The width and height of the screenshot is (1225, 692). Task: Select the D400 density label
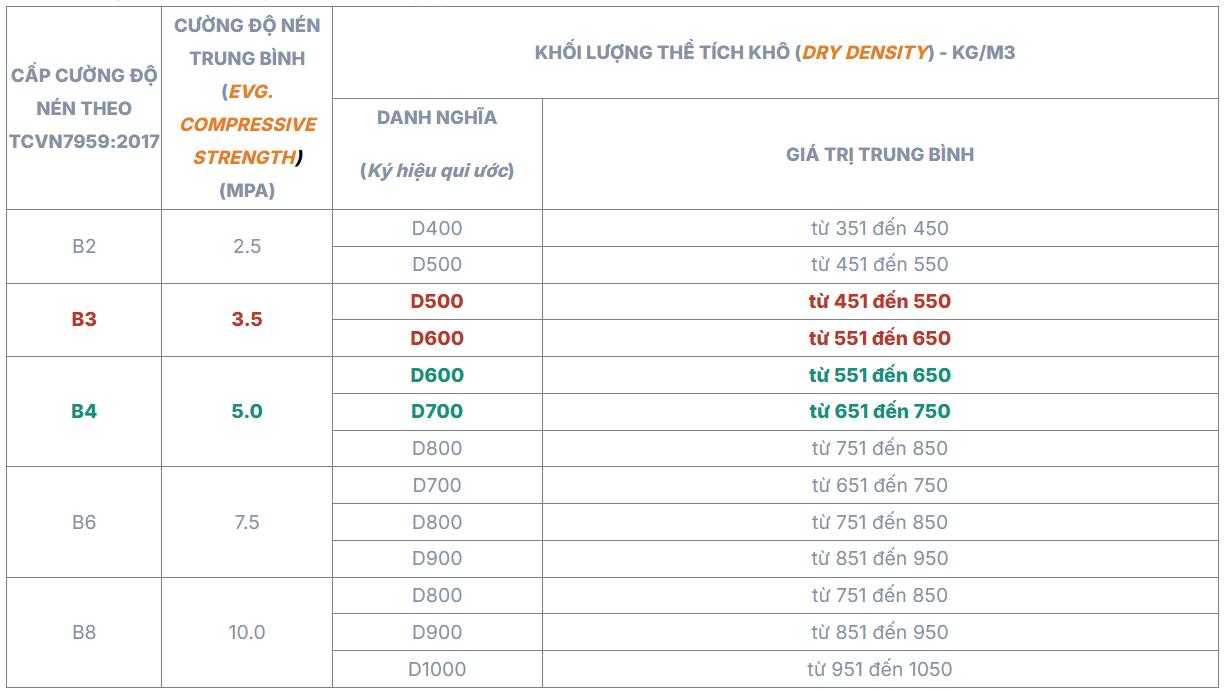(437, 228)
